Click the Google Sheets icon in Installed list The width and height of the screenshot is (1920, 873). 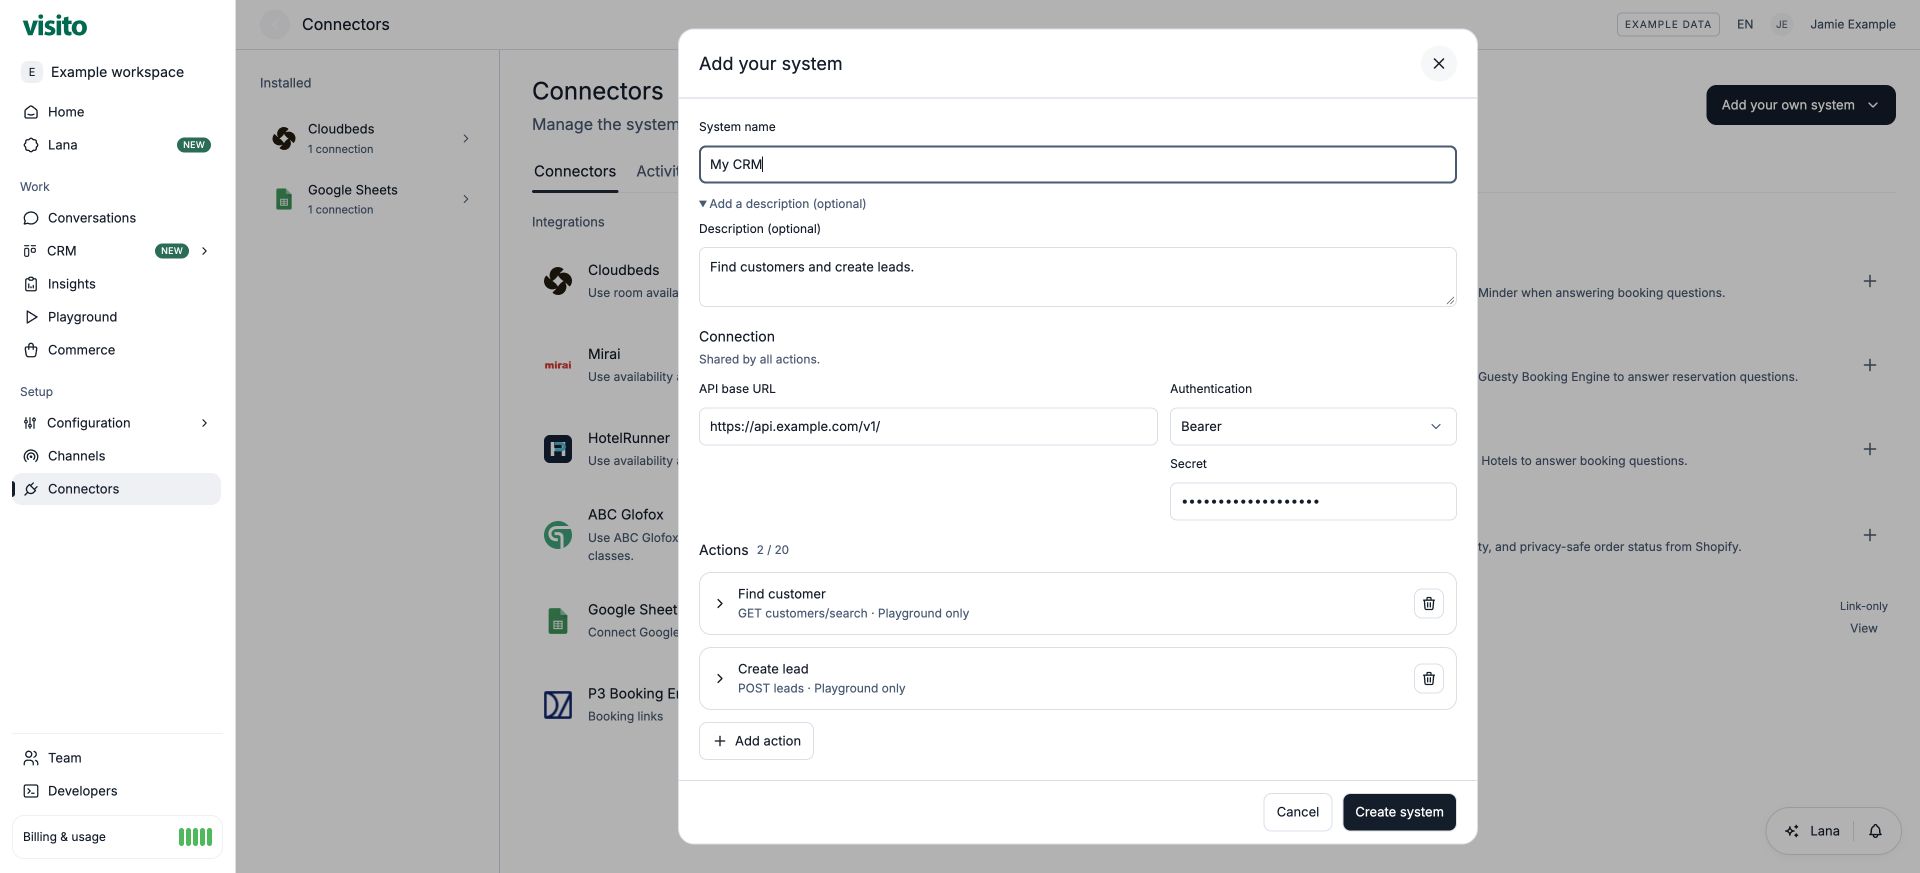pyautogui.click(x=284, y=199)
